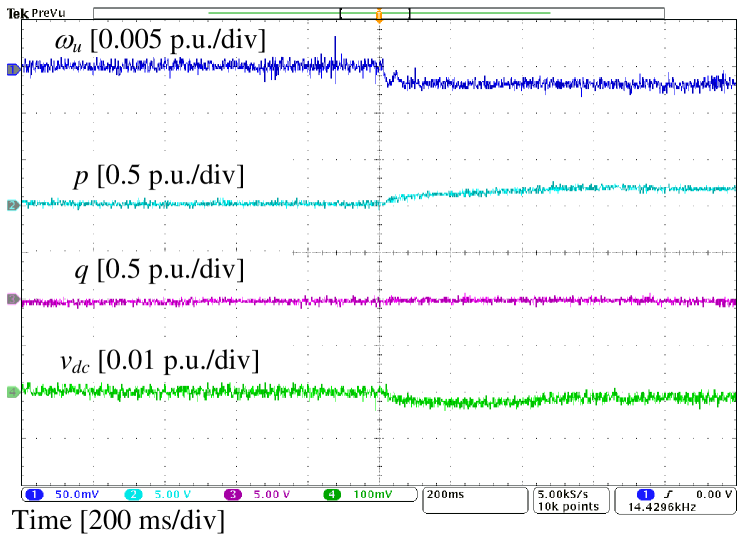
Task: Select the orange trigger position marker
Action: coord(379,16)
